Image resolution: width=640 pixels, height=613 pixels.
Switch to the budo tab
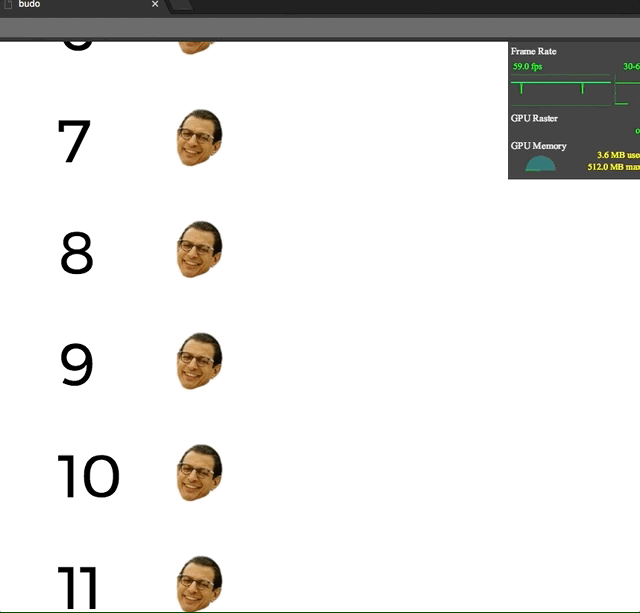[82, 5]
